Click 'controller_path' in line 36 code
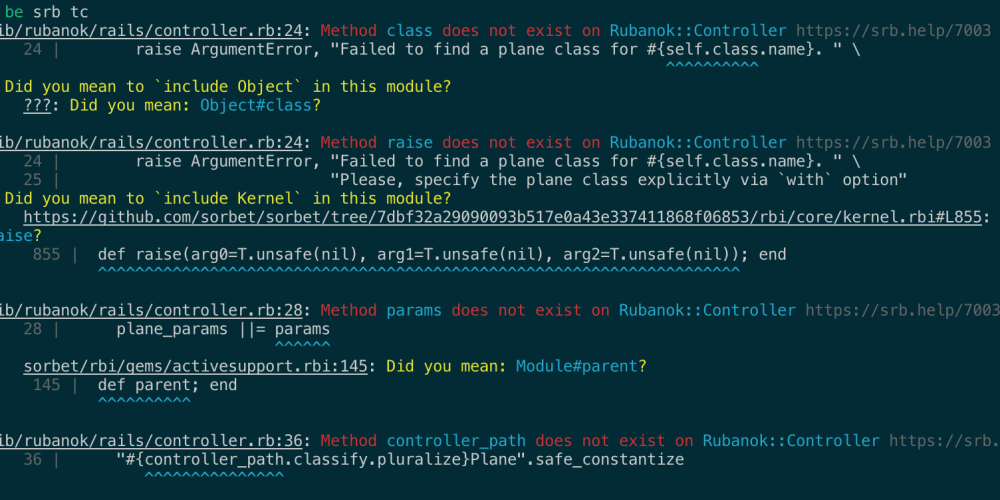The image size is (1000, 500). [x=214, y=459]
